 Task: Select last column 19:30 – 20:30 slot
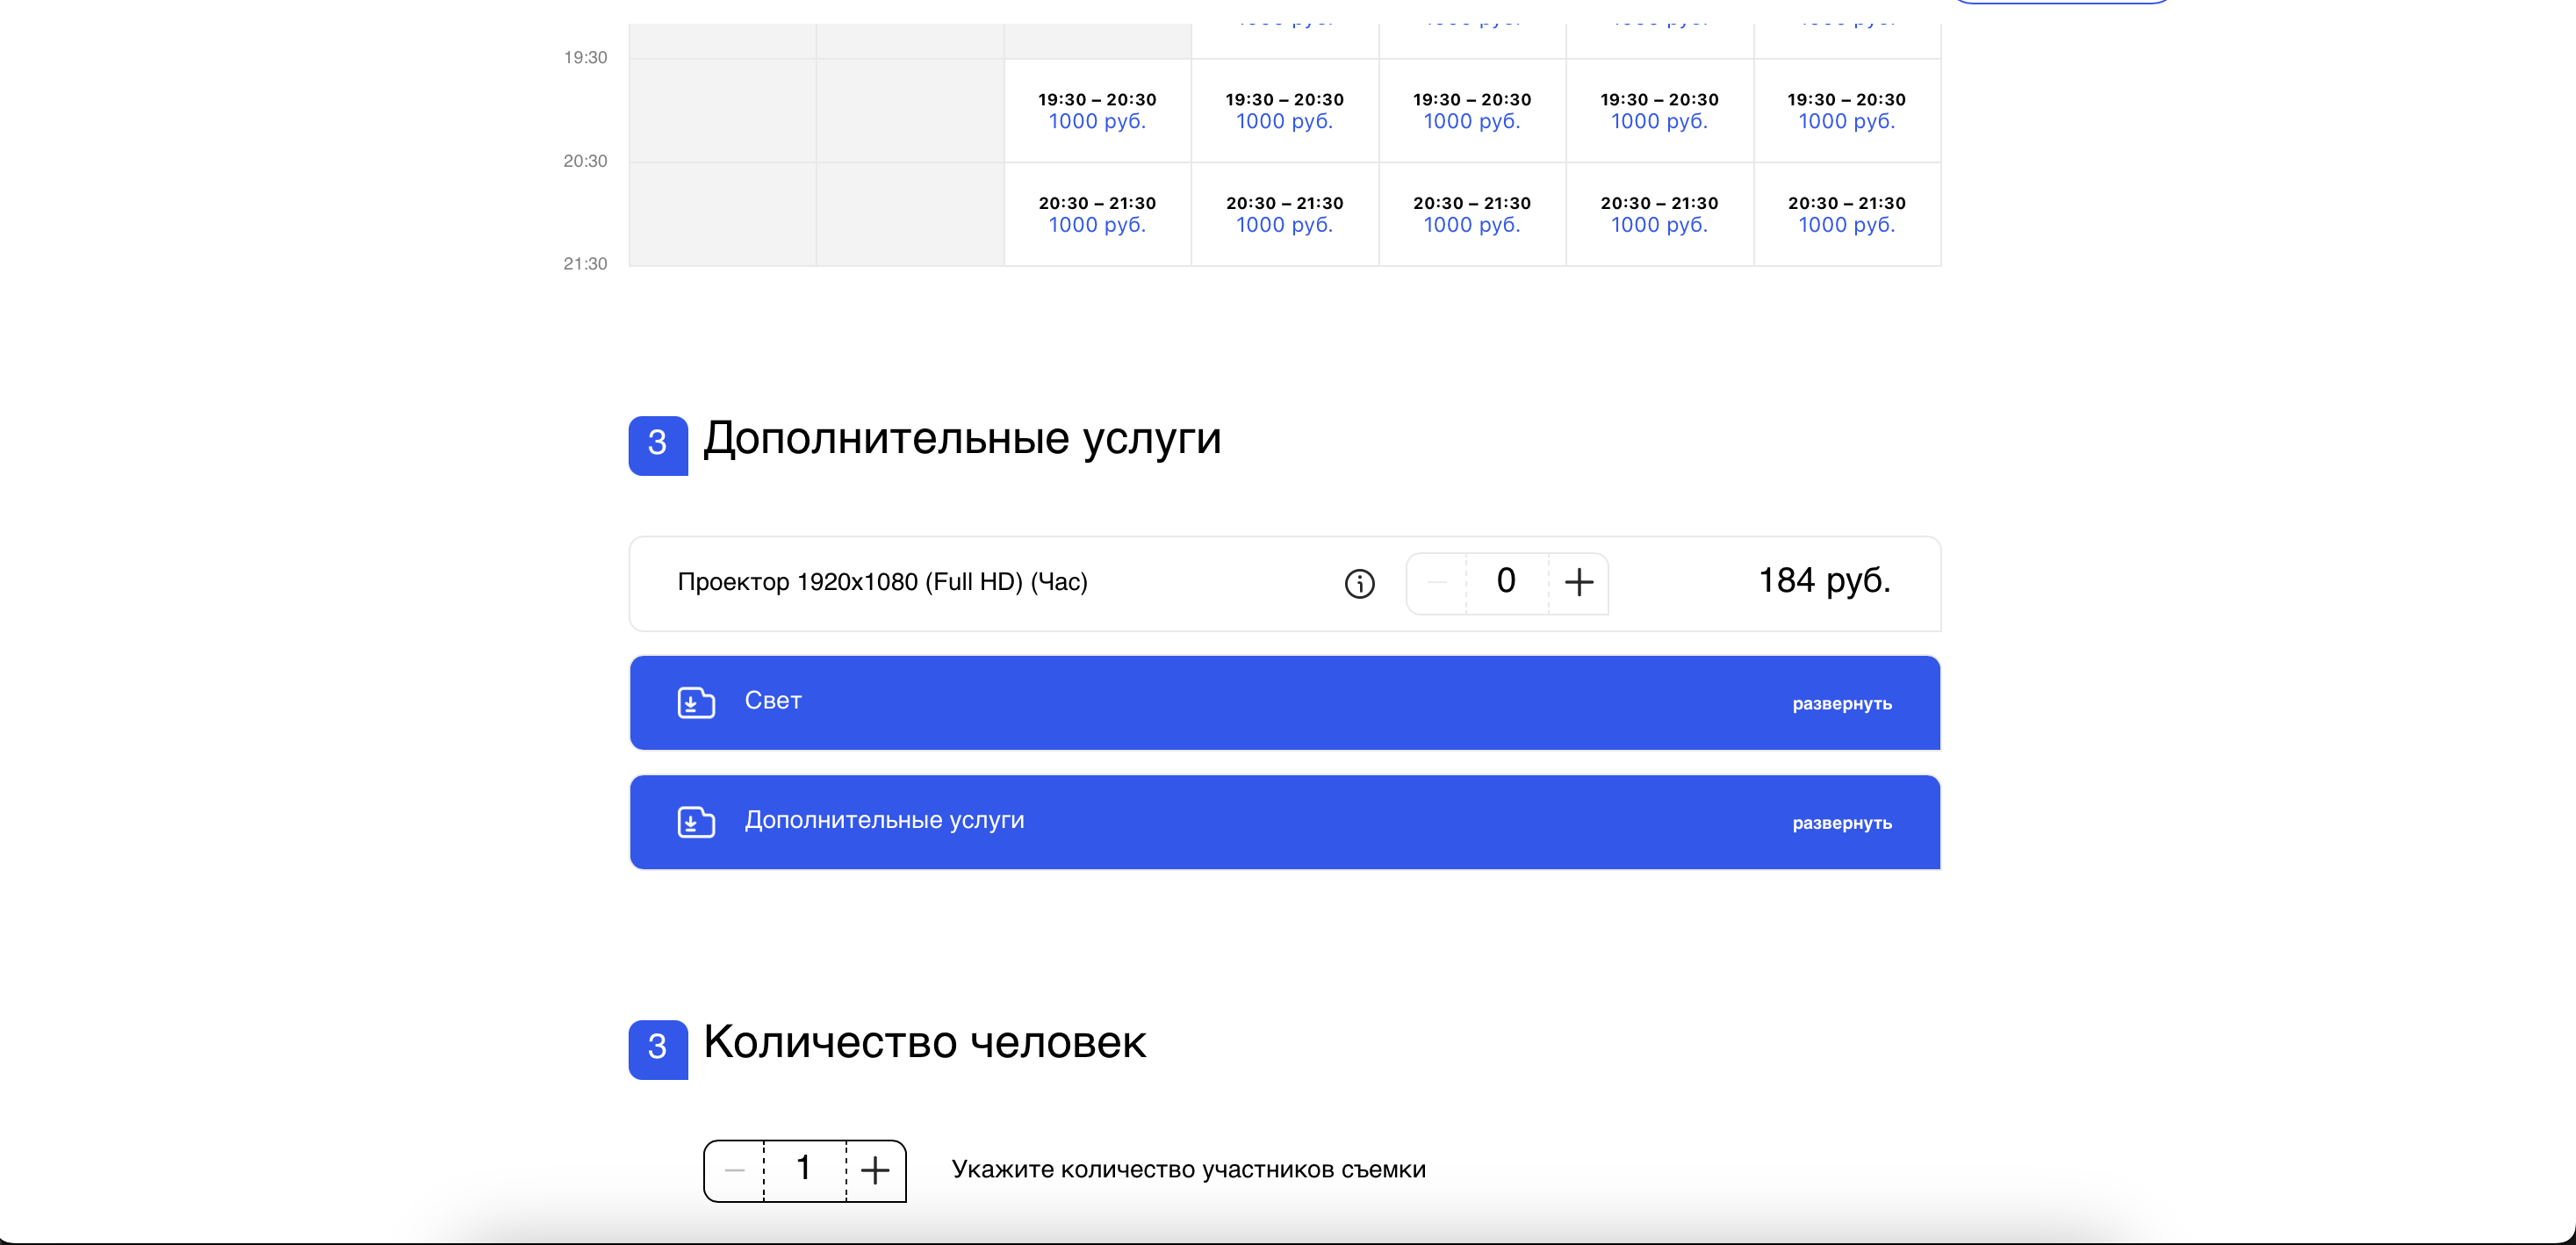coord(1846,110)
